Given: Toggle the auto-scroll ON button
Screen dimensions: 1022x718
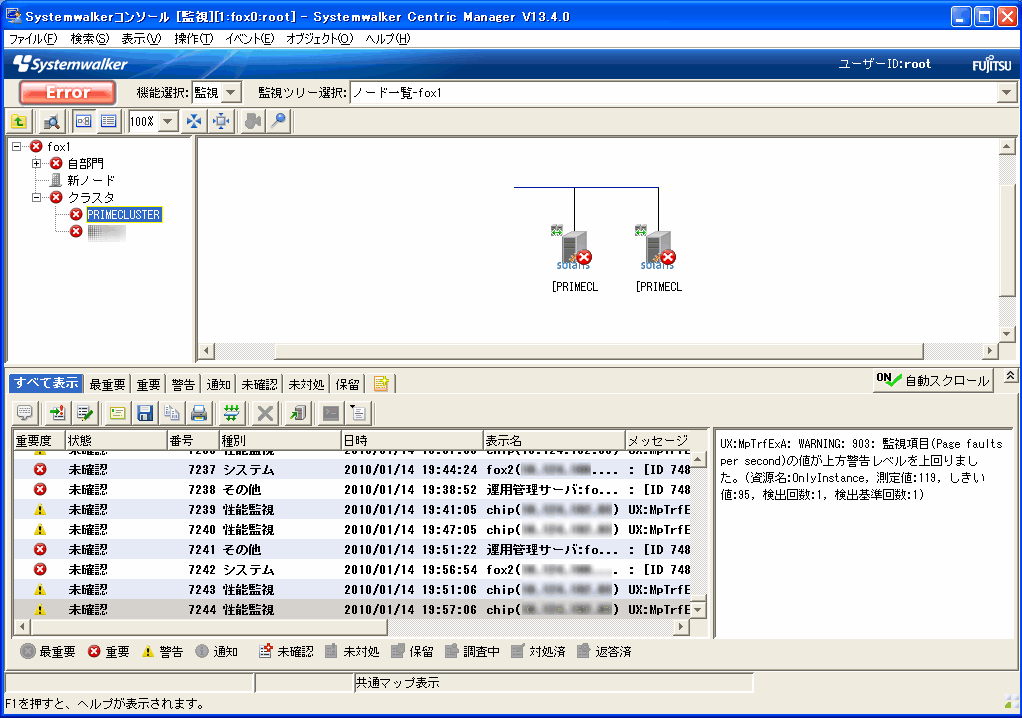Looking at the screenshot, I should [933, 381].
